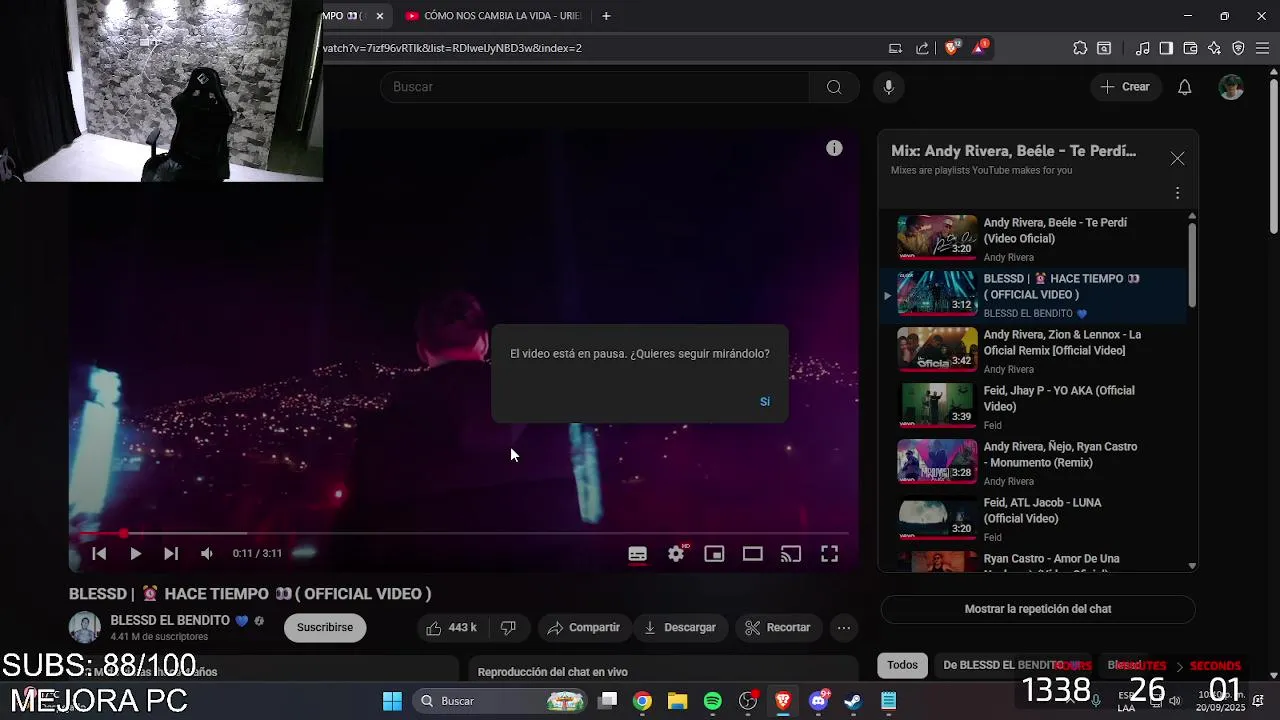The image size is (1280, 720).
Task: Open Leo AI sparkle icon
Action: tap(1214, 48)
